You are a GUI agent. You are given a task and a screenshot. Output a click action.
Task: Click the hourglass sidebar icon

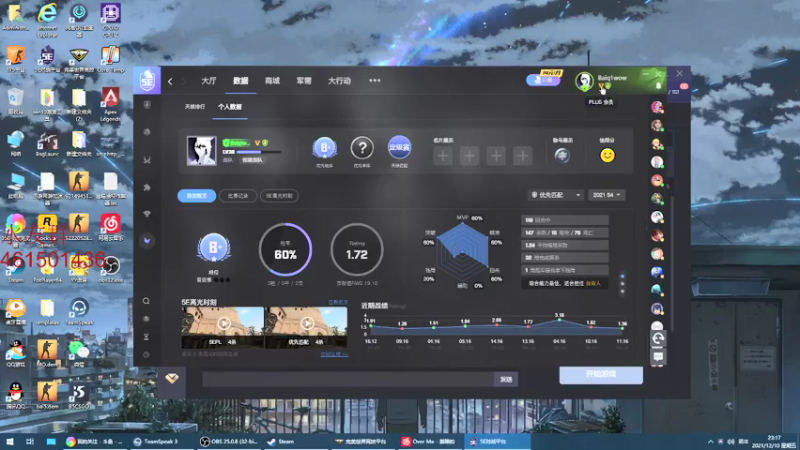tap(146, 337)
